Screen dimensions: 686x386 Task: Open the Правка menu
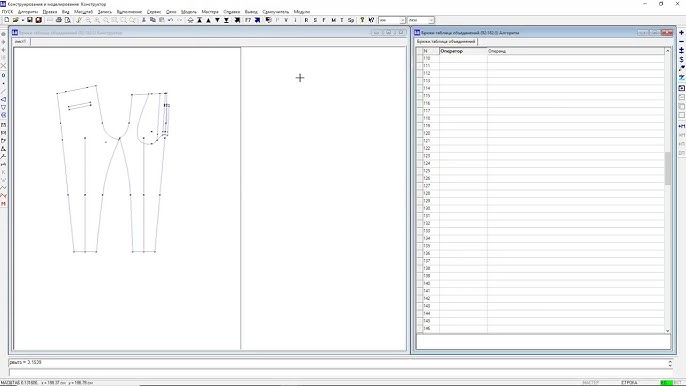50,12
